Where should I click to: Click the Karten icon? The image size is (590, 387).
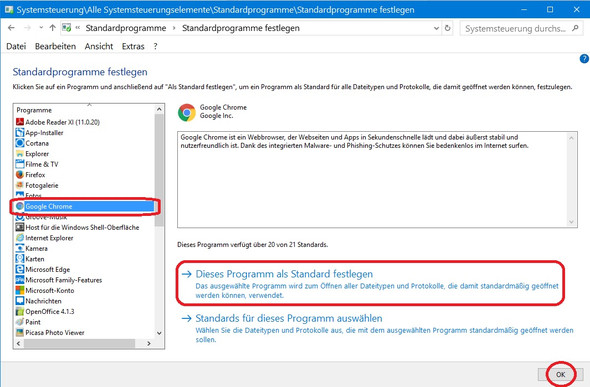click(20, 259)
